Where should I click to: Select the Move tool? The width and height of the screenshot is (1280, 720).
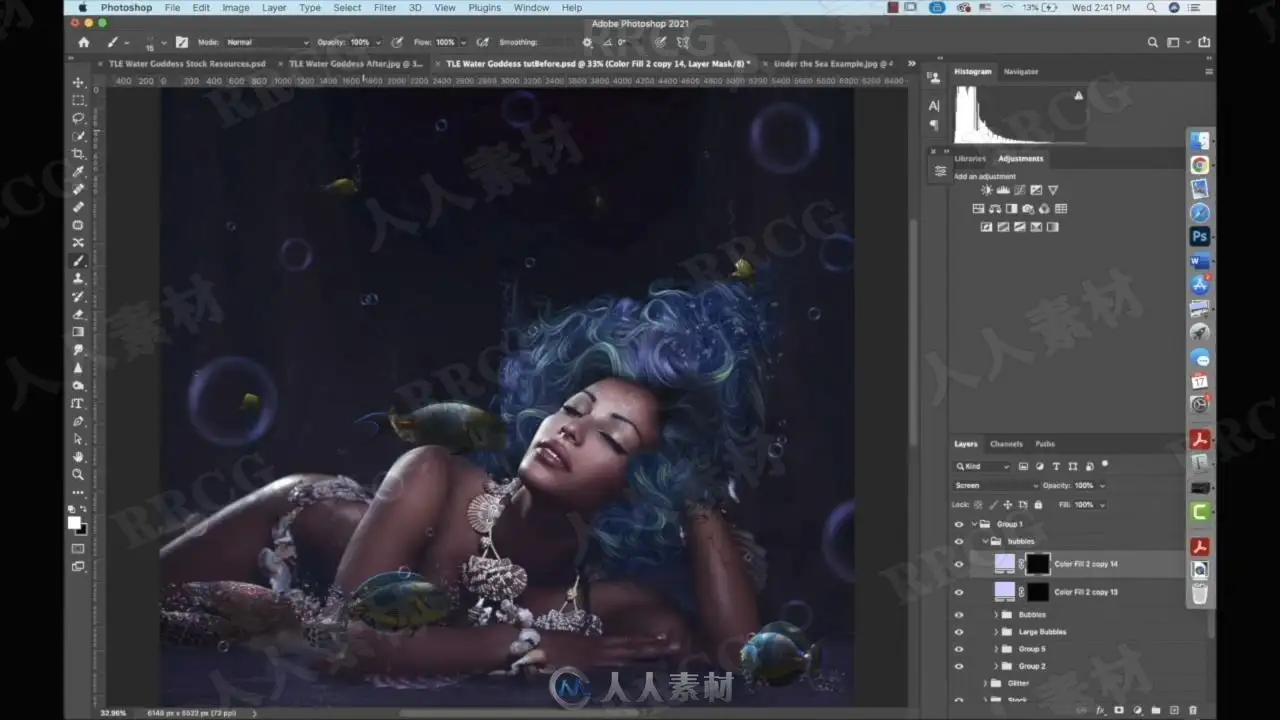pos(78,82)
